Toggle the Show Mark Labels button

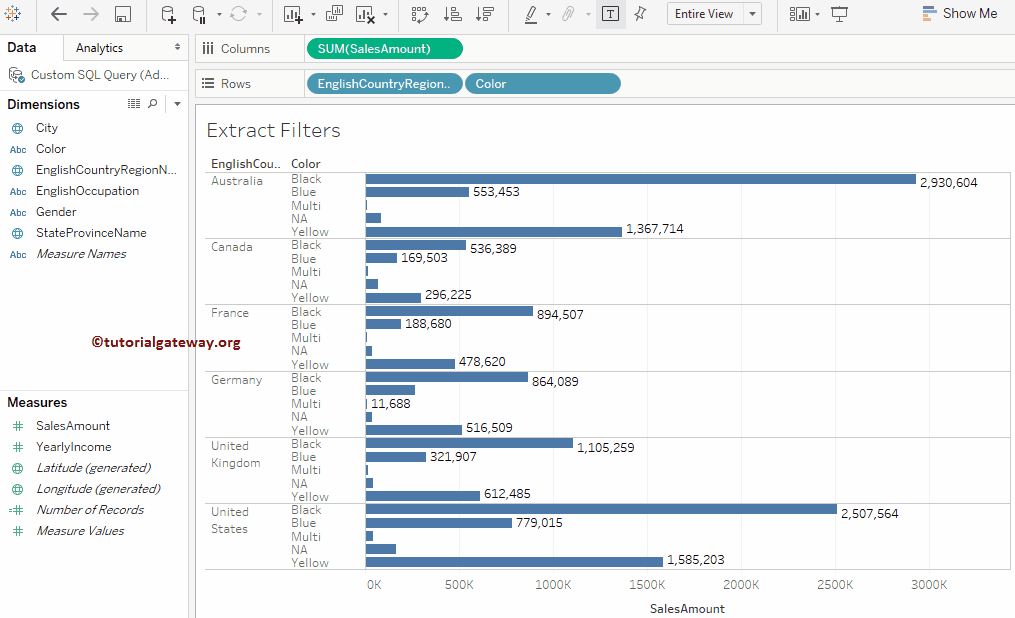[x=610, y=13]
